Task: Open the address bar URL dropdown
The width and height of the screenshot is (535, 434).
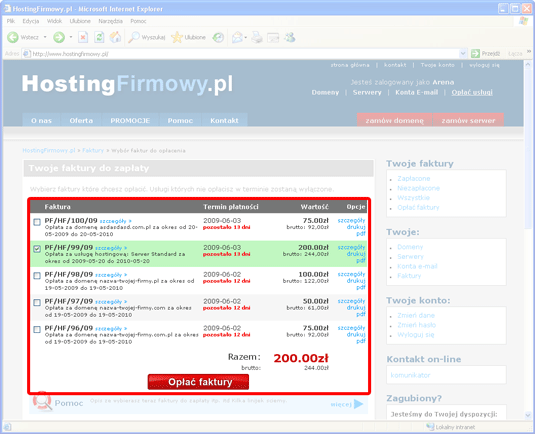Action: click(x=463, y=54)
